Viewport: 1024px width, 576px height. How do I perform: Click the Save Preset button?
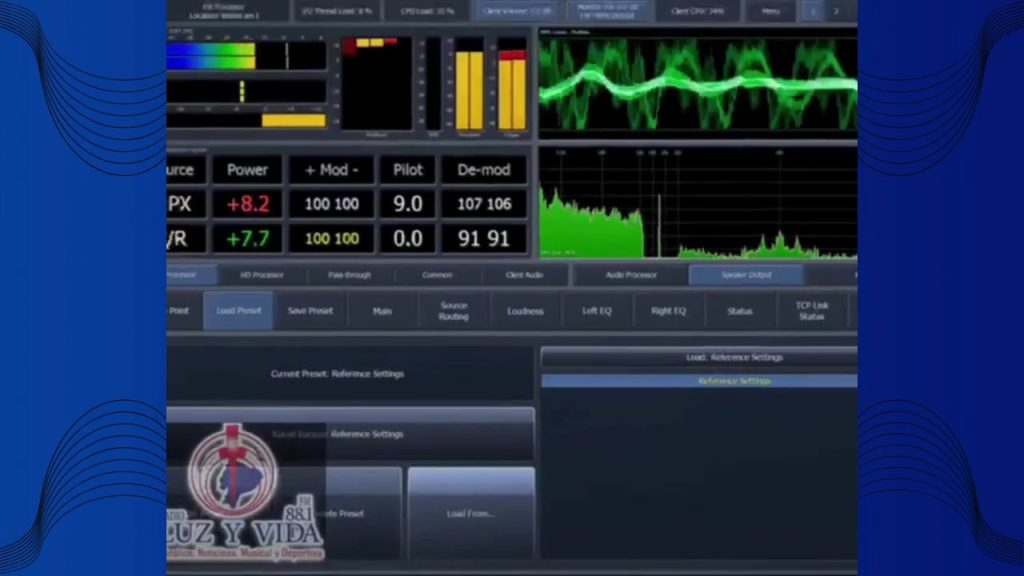310,311
